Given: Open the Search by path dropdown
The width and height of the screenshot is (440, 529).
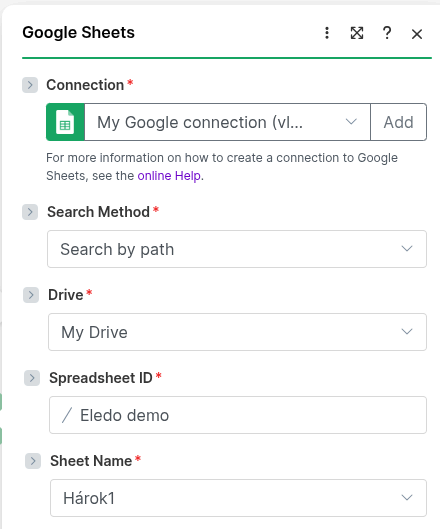Looking at the screenshot, I should (x=237, y=249).
